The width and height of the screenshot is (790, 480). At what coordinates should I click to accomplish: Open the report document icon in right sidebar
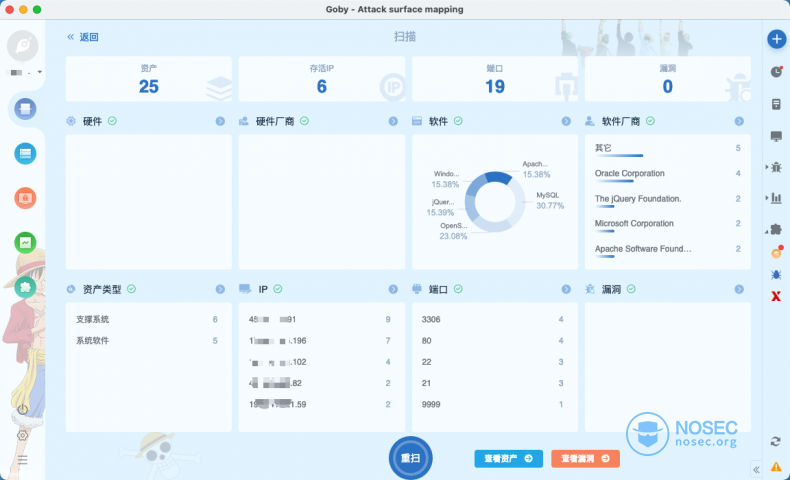[776, 104]
